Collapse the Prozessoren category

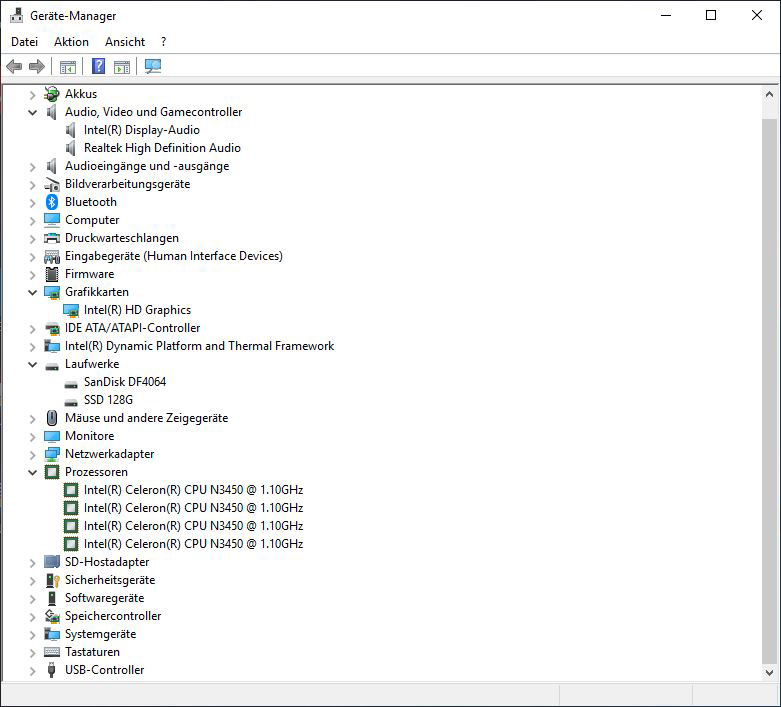click(32, 472)
